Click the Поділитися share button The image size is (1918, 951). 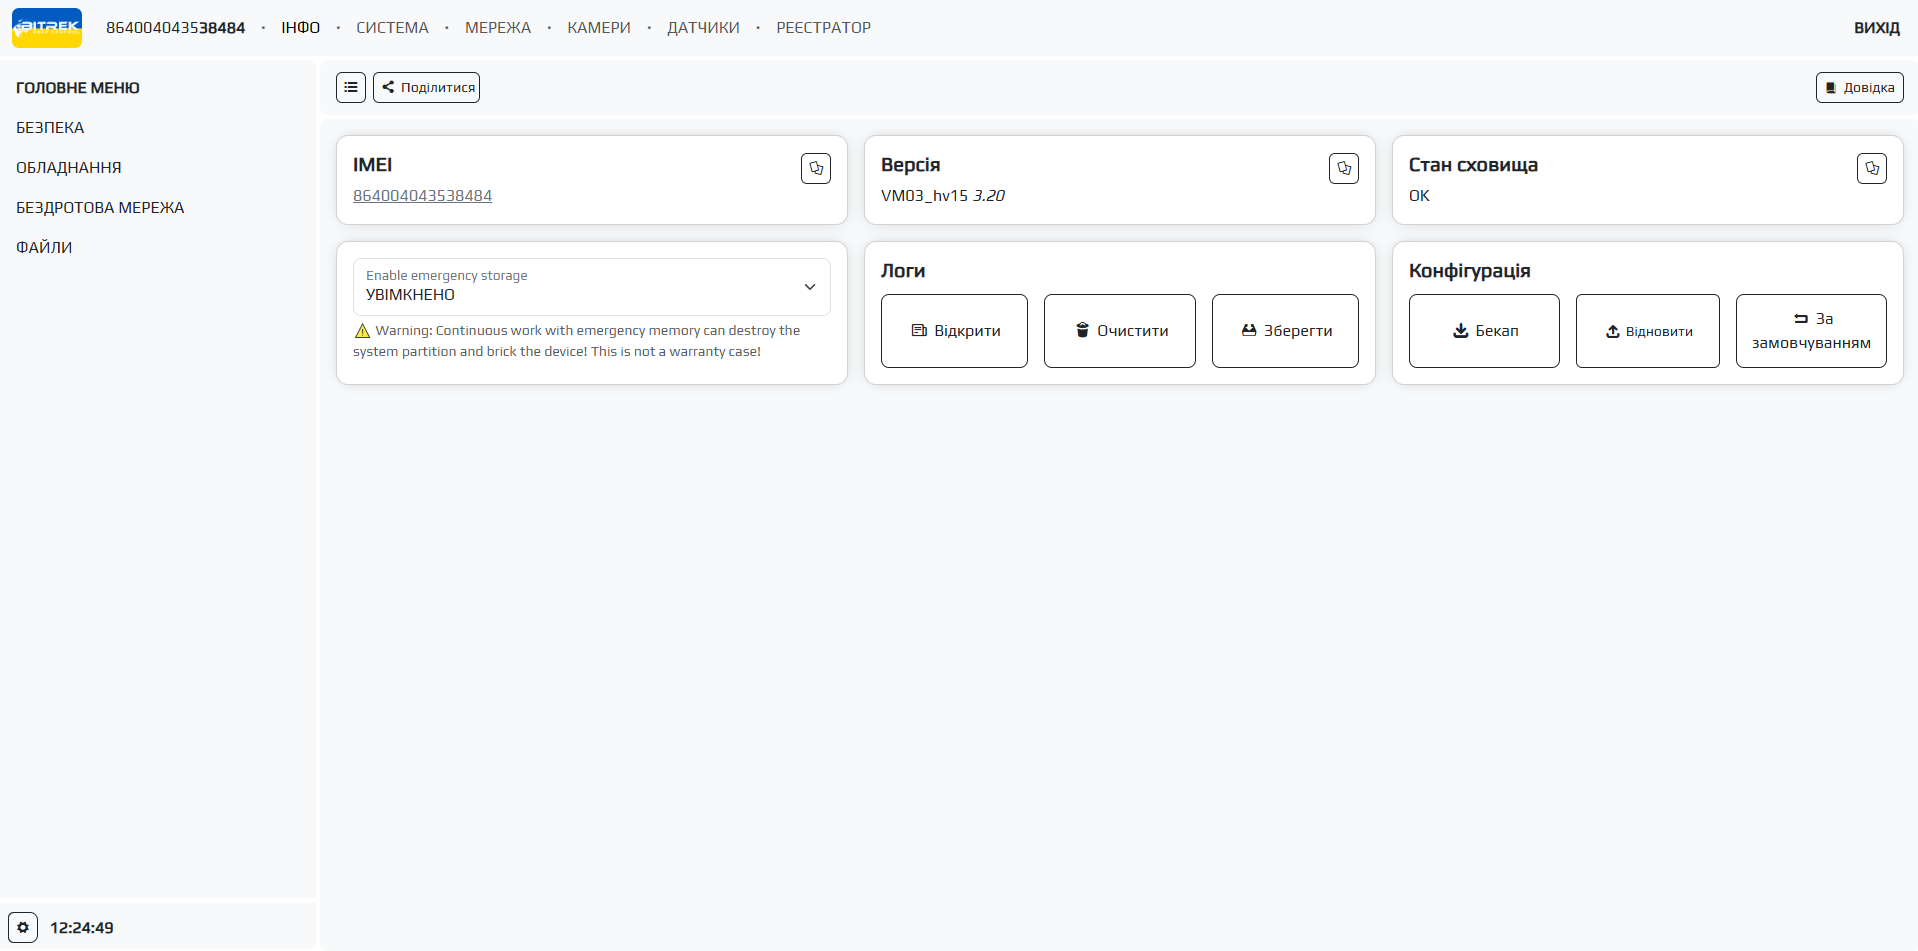click(x=427, y=88)
